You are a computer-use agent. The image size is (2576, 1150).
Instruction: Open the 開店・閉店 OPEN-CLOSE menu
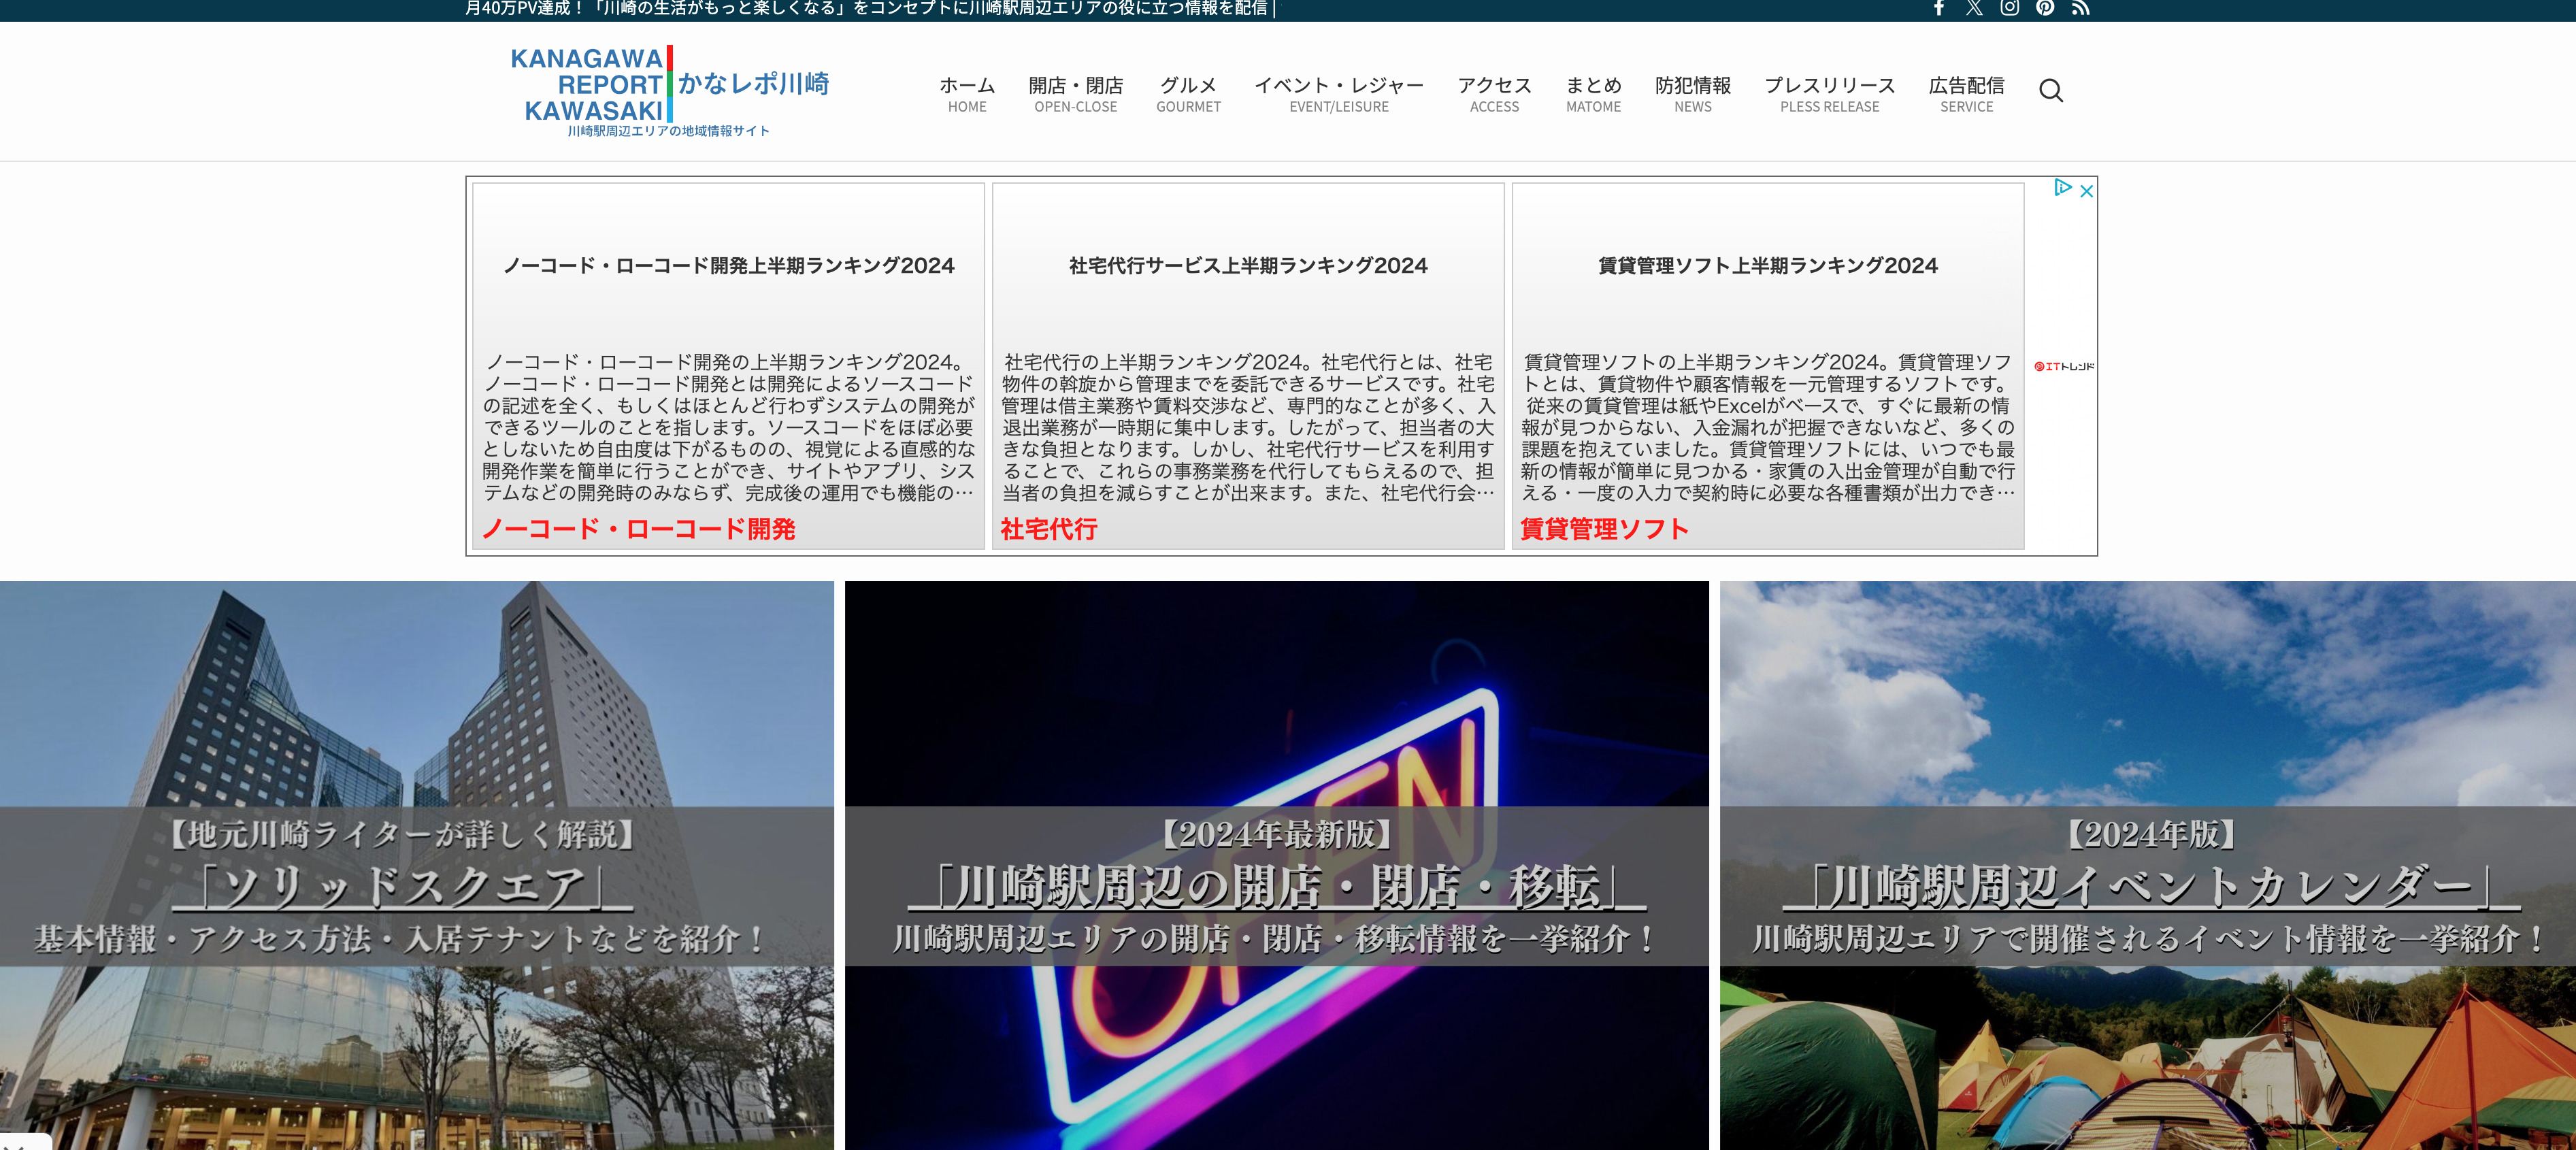click(1076, 94)
